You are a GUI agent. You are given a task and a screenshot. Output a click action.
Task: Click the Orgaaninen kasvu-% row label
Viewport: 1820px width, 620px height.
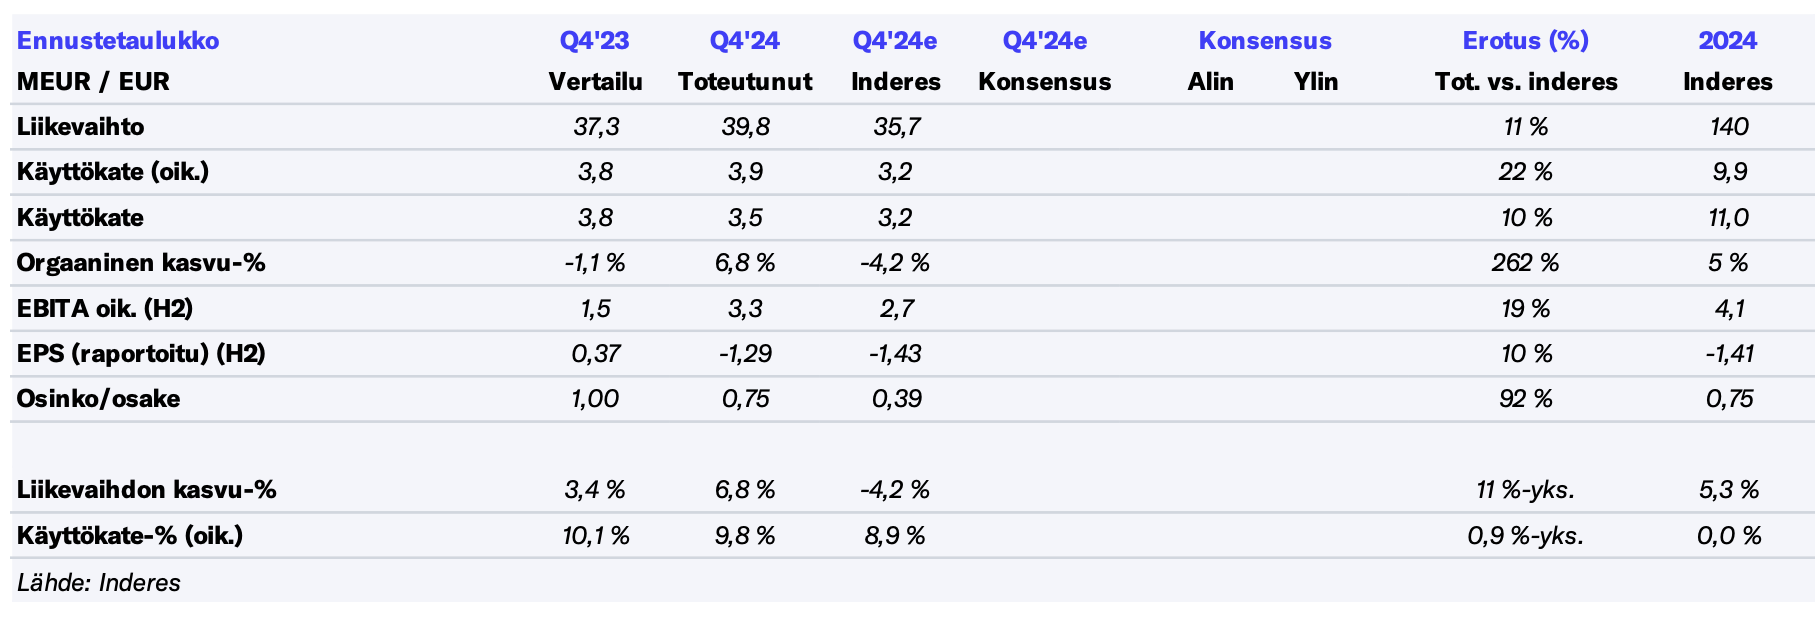[x=141, y=263]
